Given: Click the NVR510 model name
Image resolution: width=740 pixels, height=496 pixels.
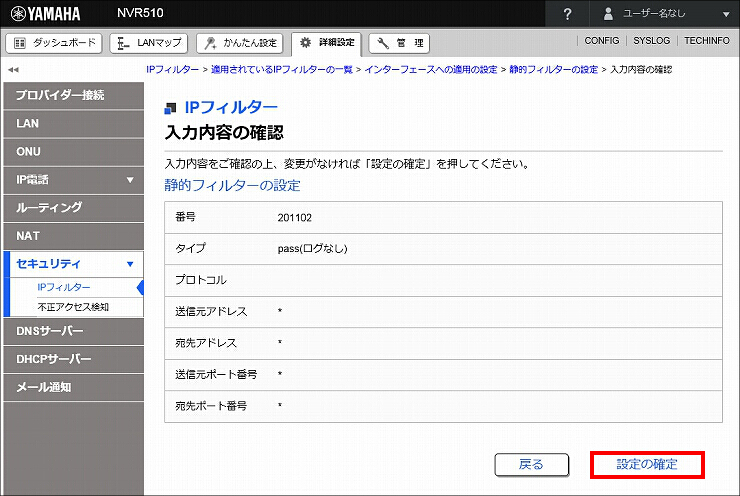Looking at the screenshot, I should (x=140, y=13).
